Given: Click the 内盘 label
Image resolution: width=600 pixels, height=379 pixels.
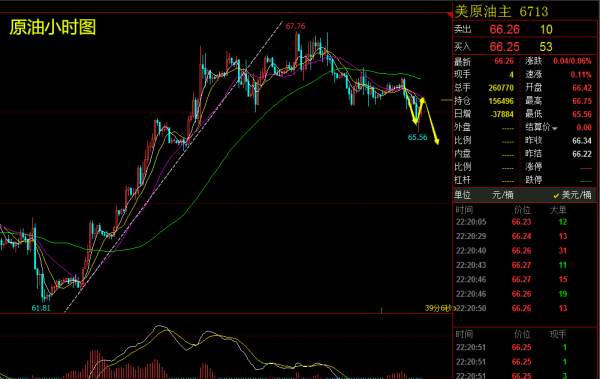Looking at the screenshot, I should point(462,154).
